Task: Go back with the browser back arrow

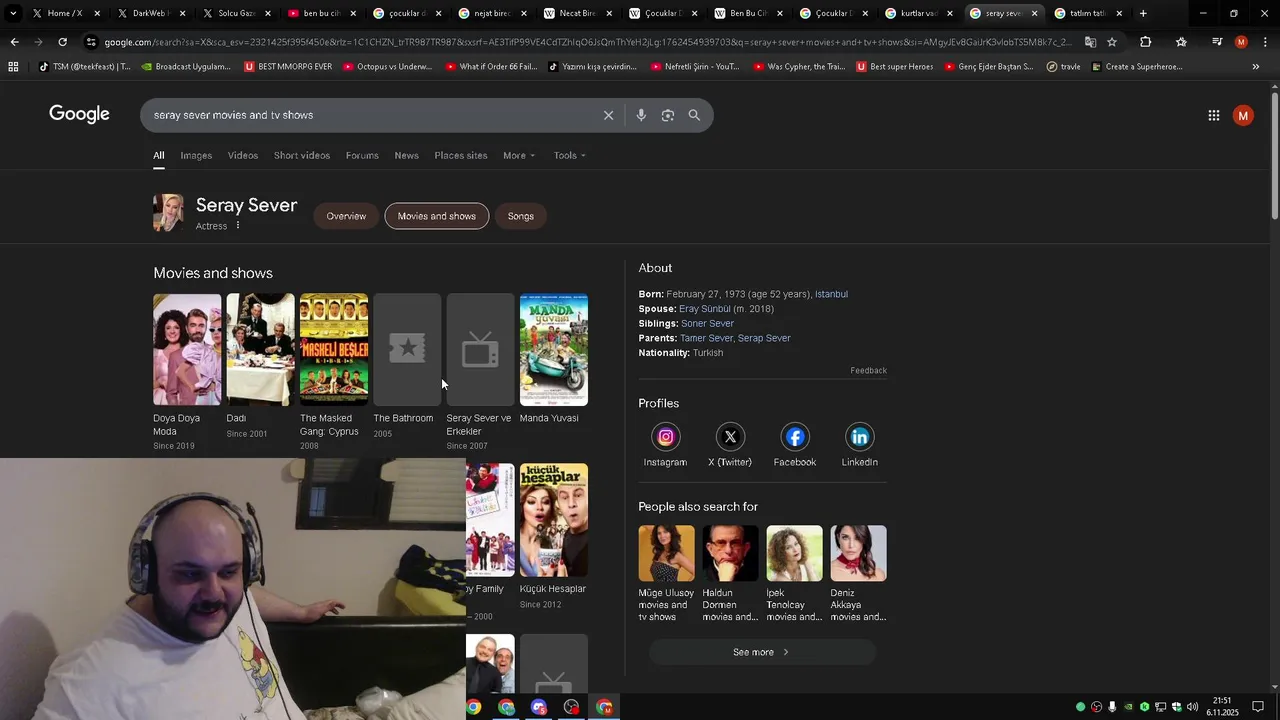Action: tap(14, 42)
